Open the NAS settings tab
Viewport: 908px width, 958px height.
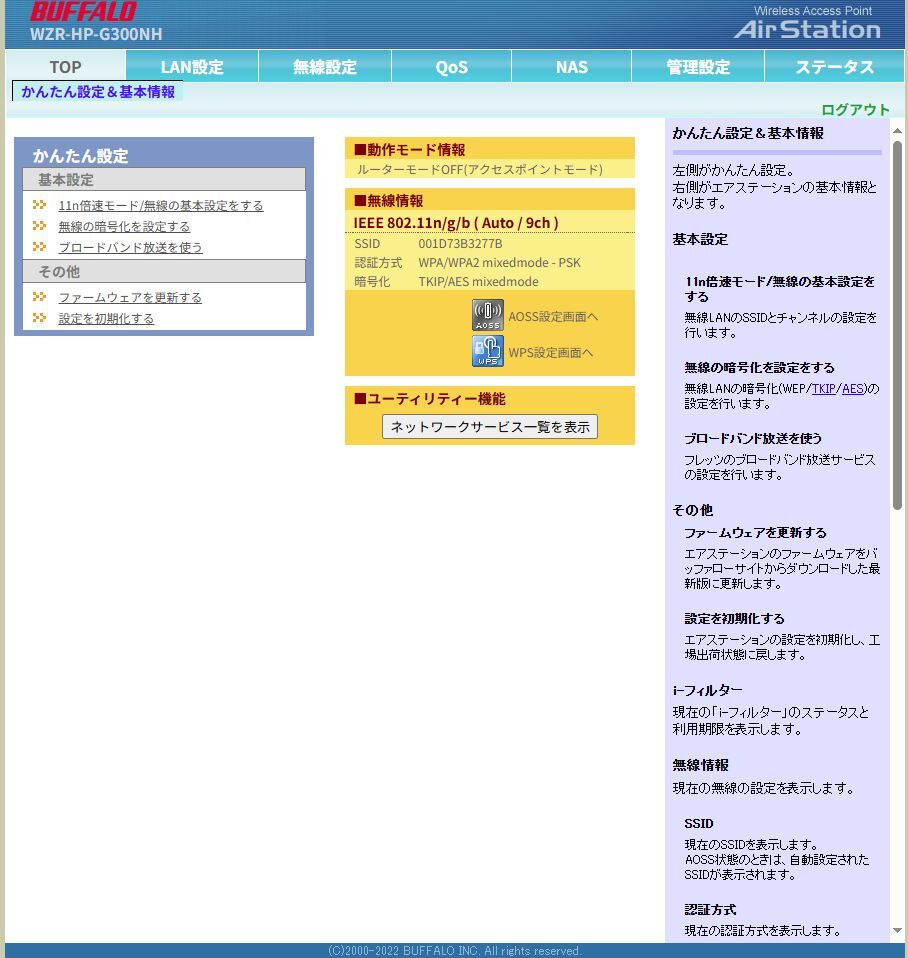point(571,66)
